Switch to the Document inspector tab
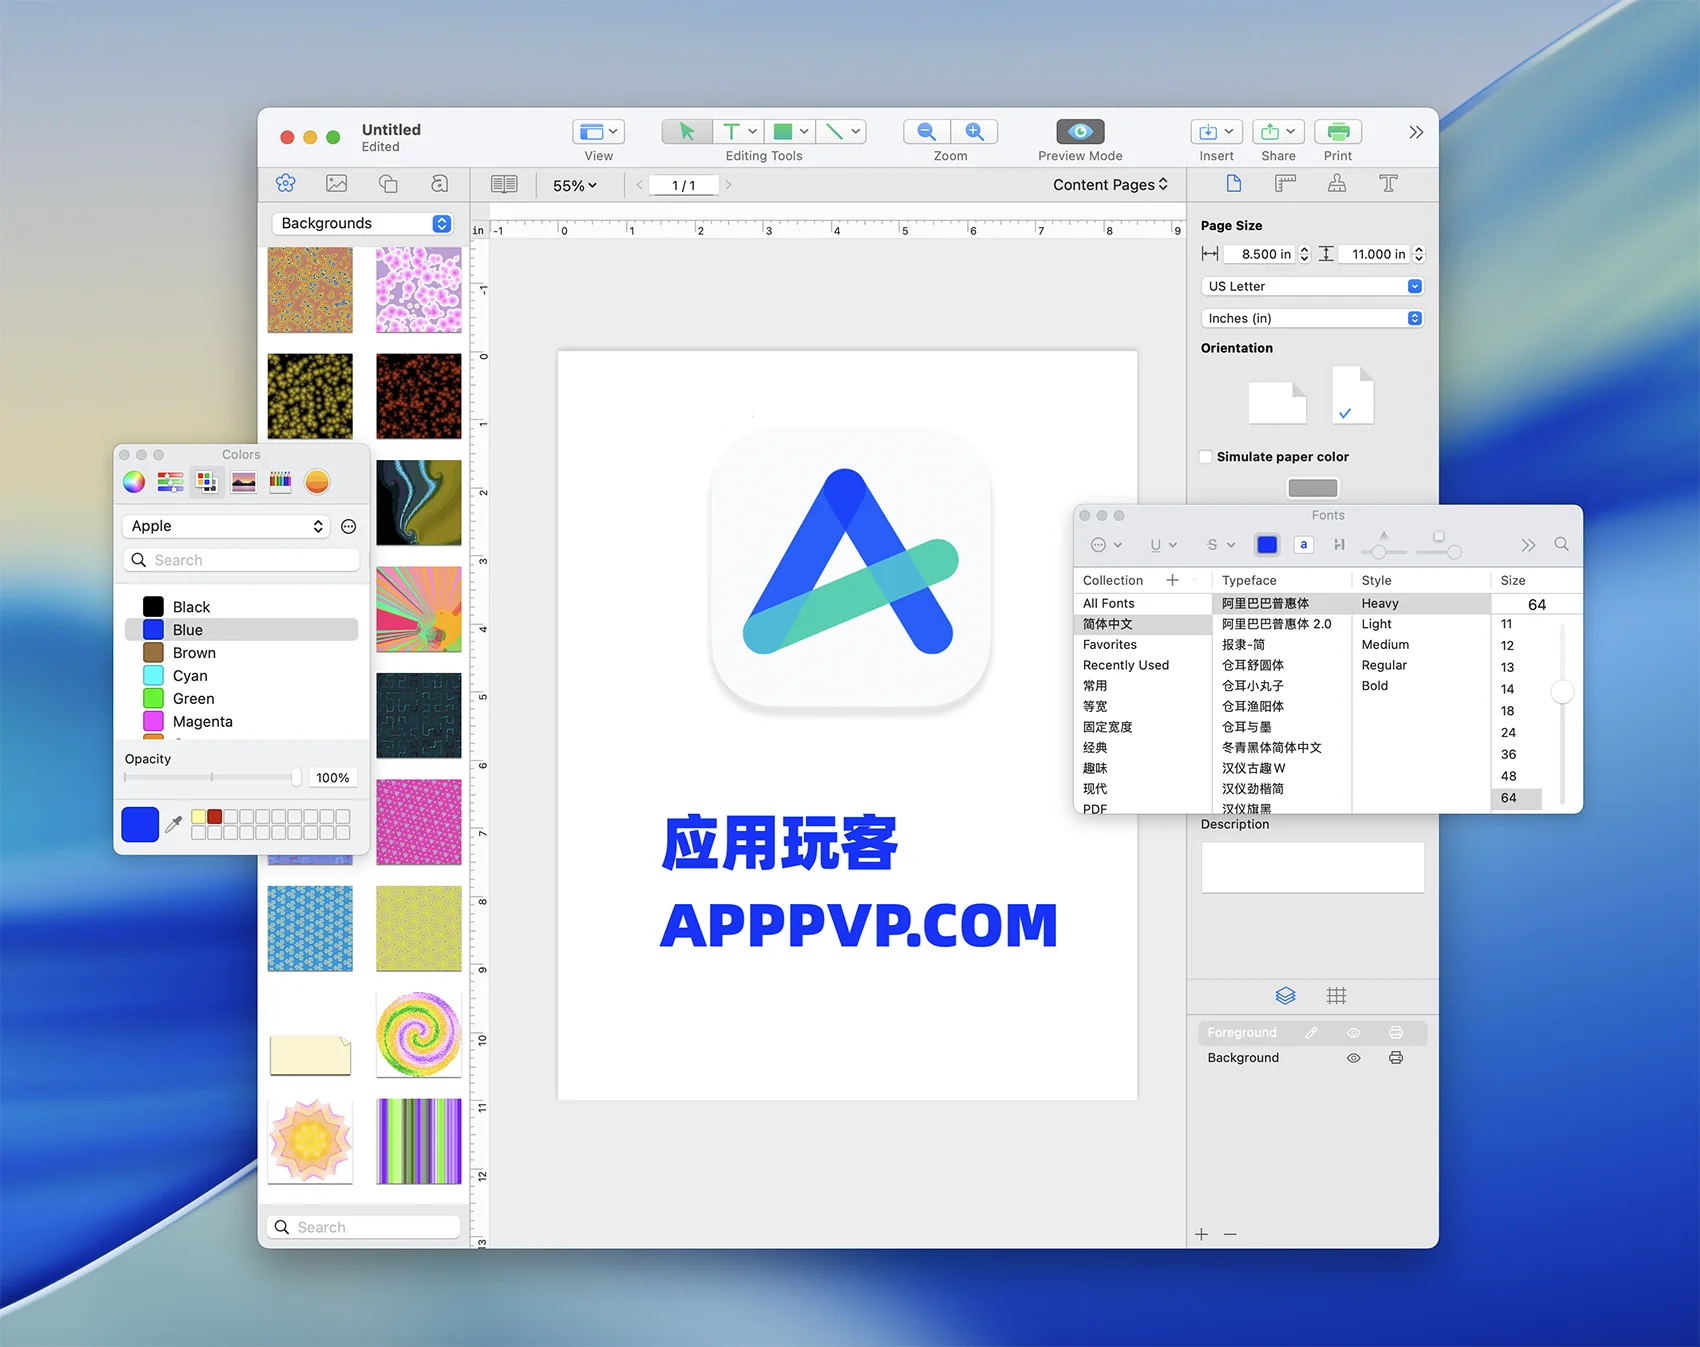 (x=1234, y=183)
